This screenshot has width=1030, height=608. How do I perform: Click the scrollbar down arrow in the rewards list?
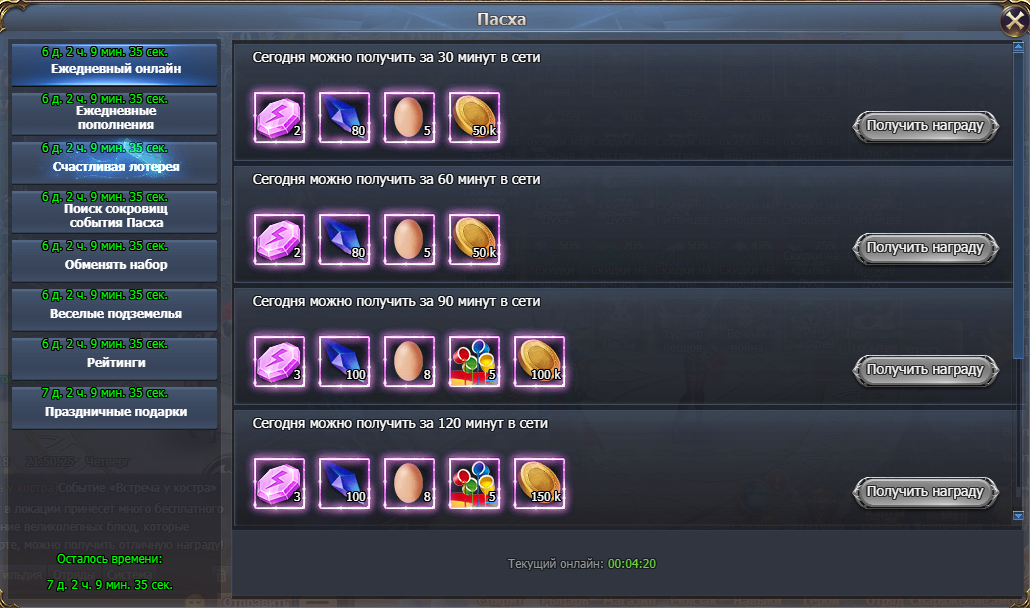click(x=1018, y=516)
